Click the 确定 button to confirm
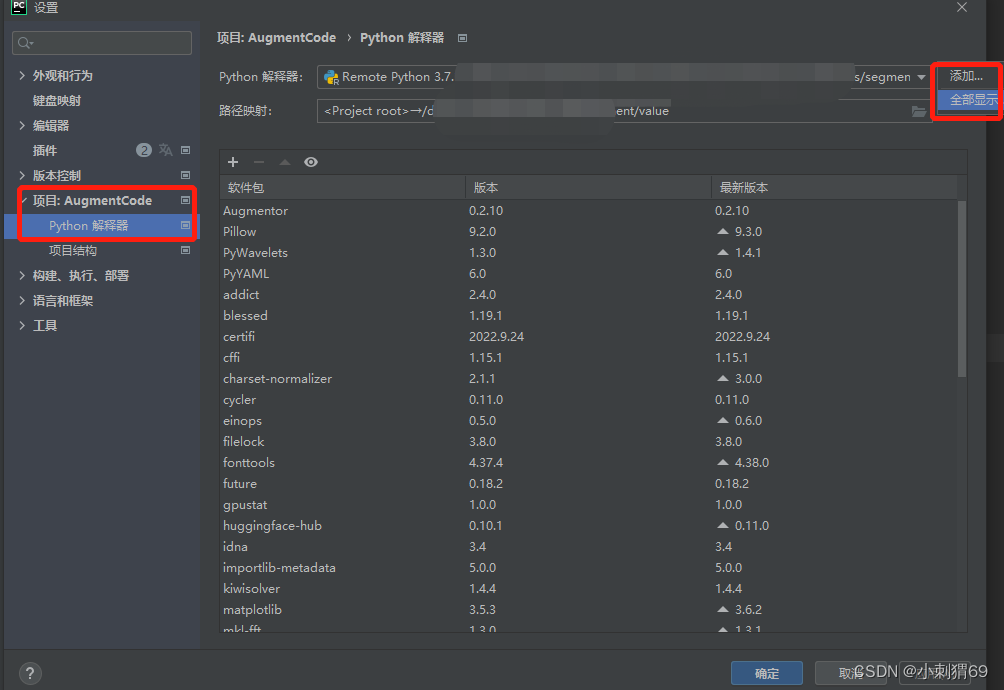The width and height of the screenshot is (1004, 690). [766, 673]
